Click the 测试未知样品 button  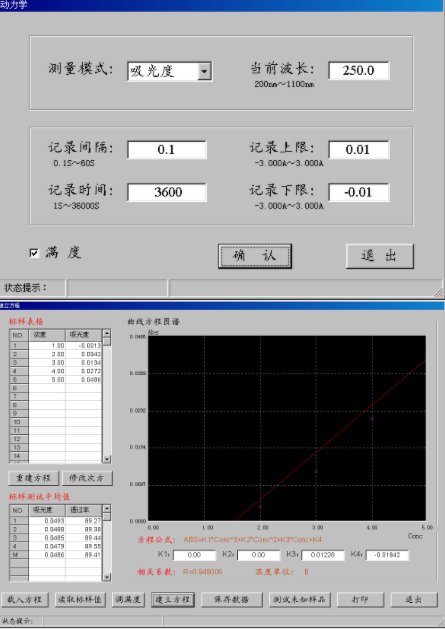(299, 600)
